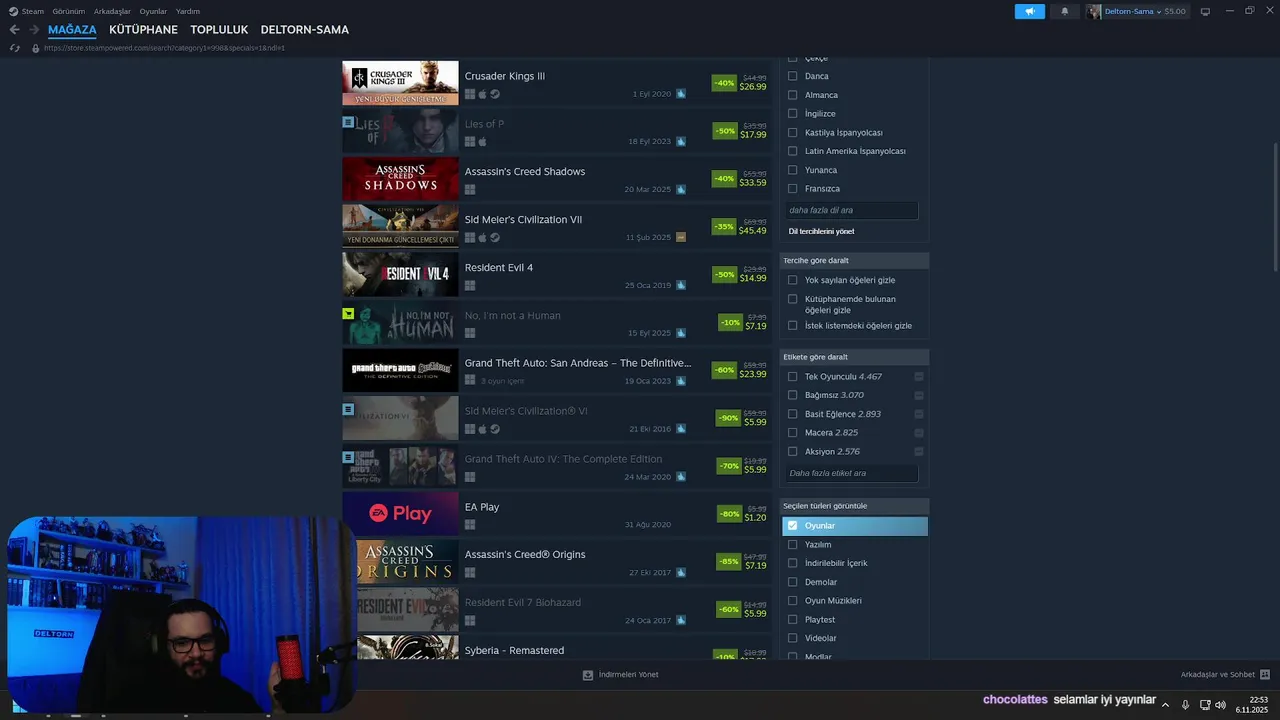The height and width of the screenshot is (720, 1280).
Task: Uncheck the Oyunlar type filter
Action: tap(793, 526)
